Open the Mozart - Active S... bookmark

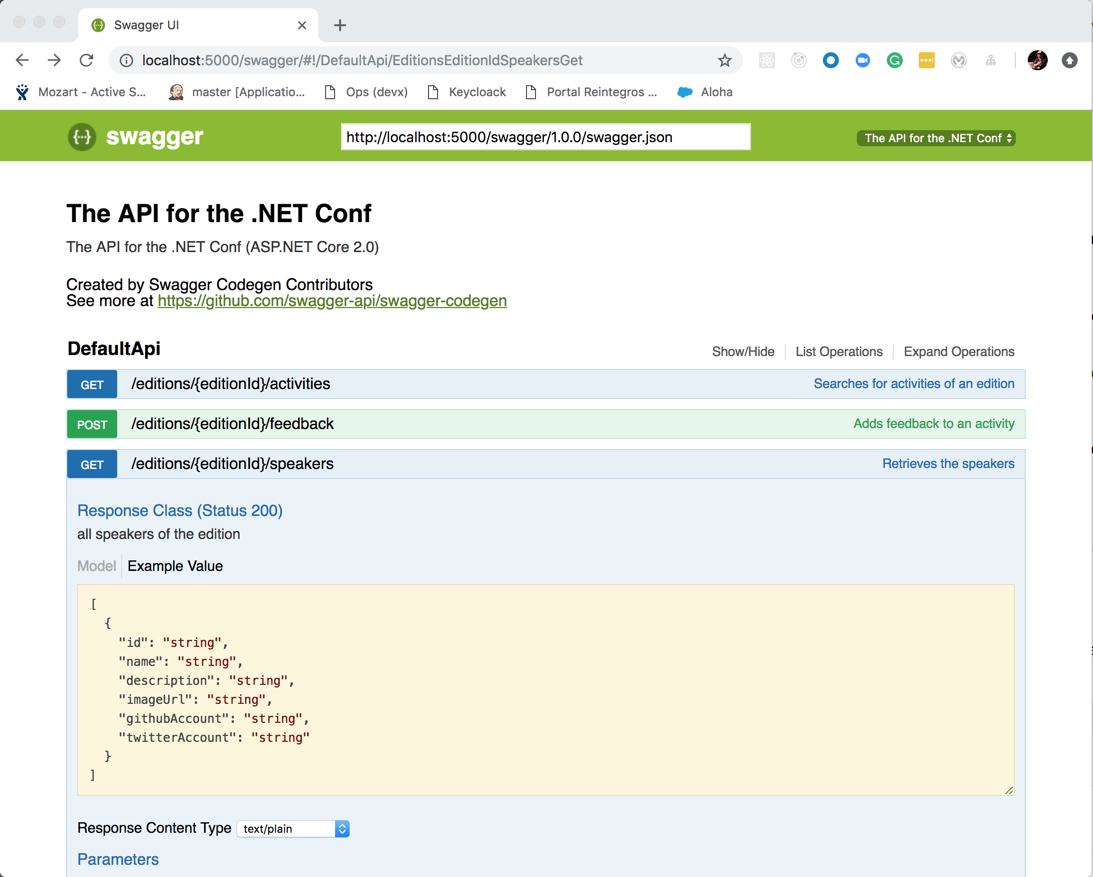[81, 92]
